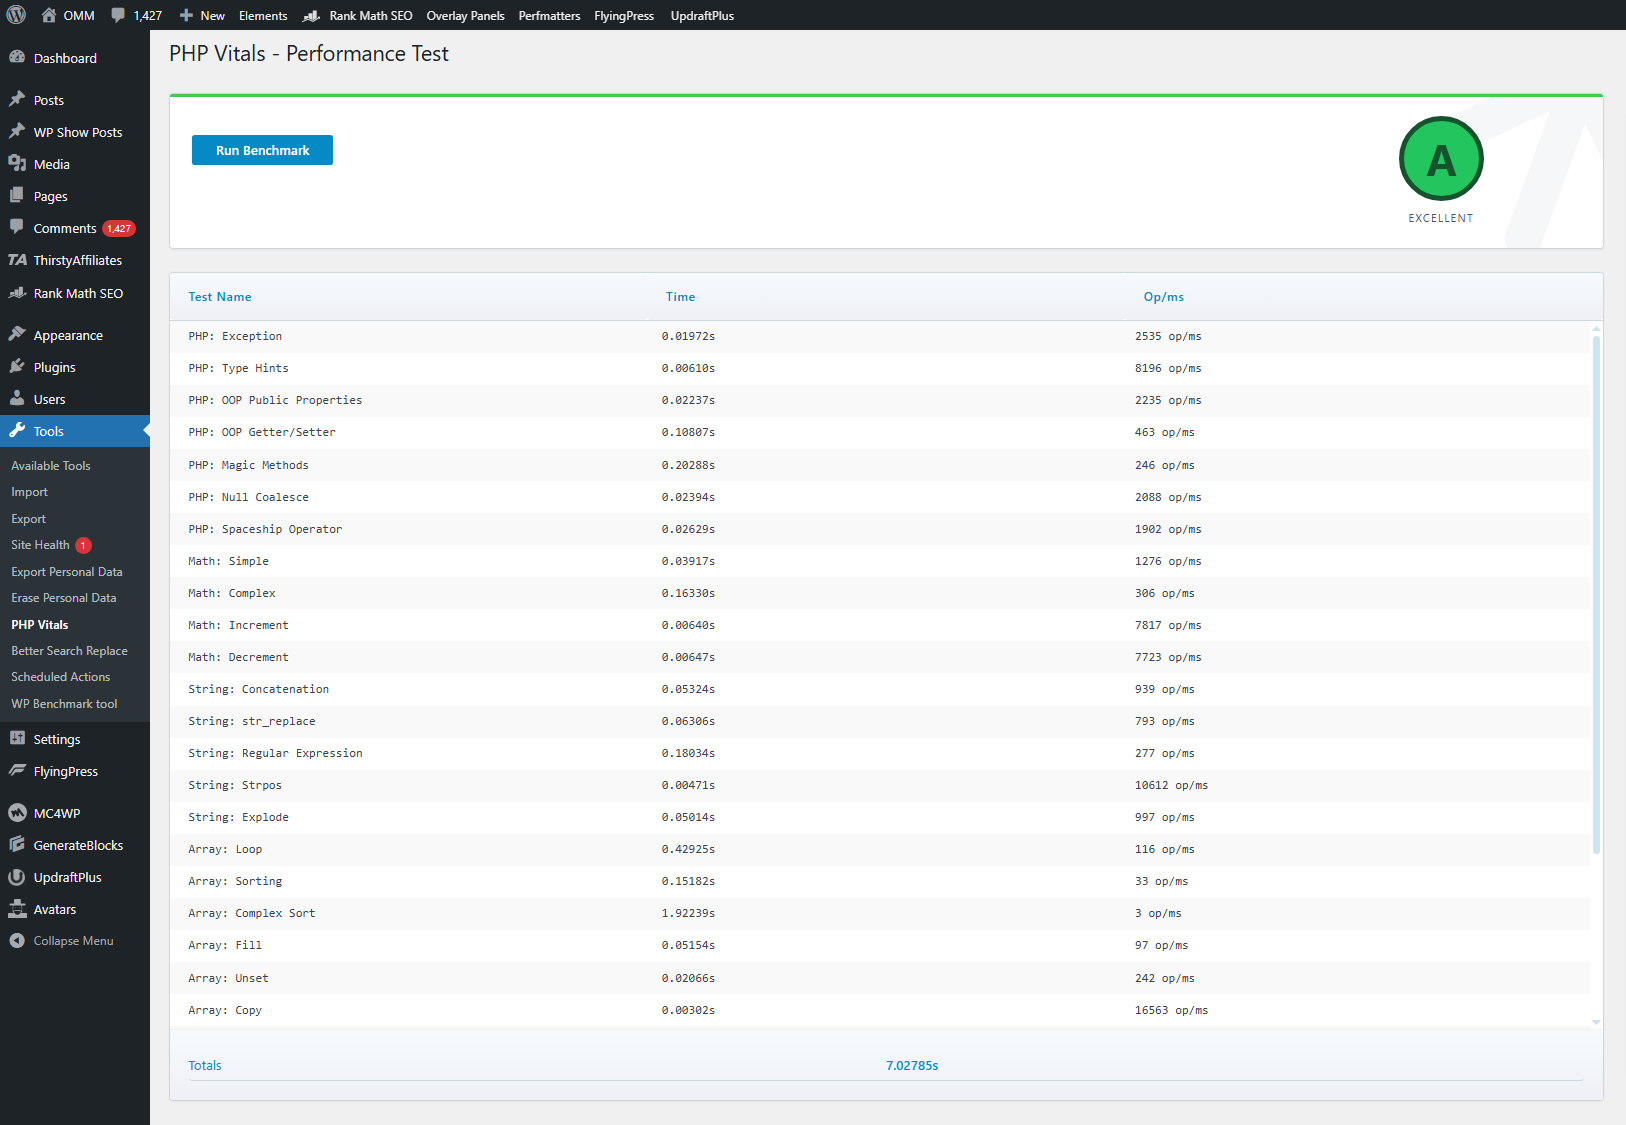This screenshot has height=1125, width=1626.
Task: Open FlyingPress from its sidebar icon
Action: tap(18, 771)
